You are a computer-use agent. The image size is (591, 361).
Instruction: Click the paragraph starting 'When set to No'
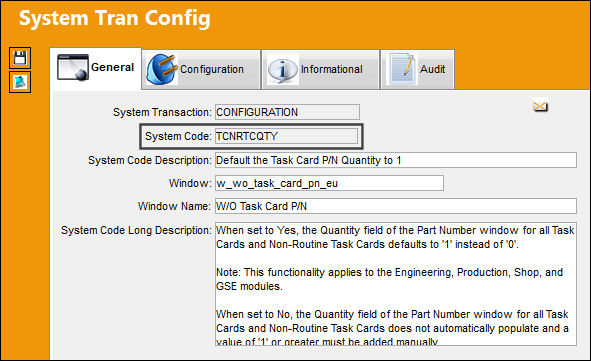(392, 328)
